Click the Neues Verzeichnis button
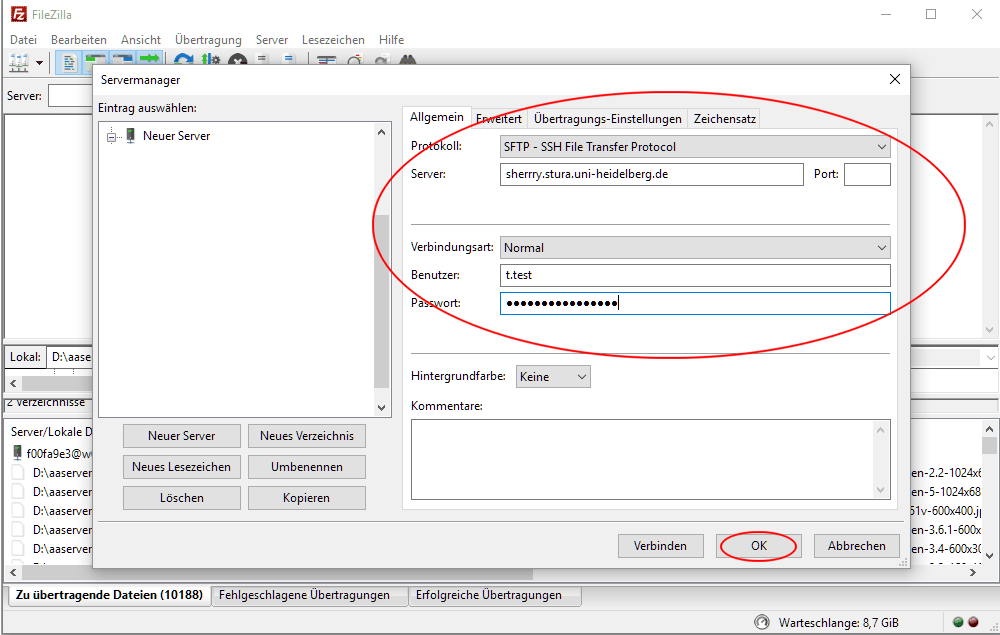The width and height of the screenshot is (1000, 635). click(307, 436)
